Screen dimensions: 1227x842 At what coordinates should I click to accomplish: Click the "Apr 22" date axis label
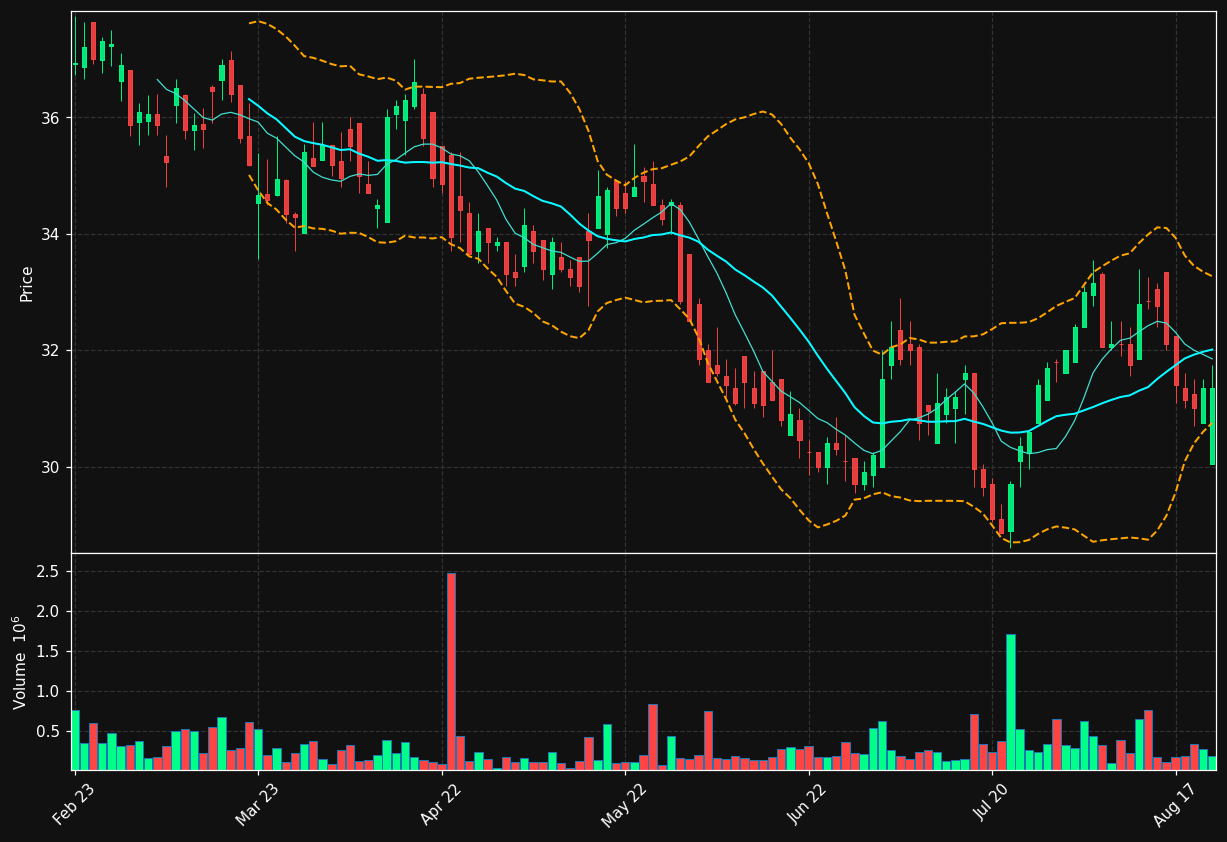(x=442, y=802)
